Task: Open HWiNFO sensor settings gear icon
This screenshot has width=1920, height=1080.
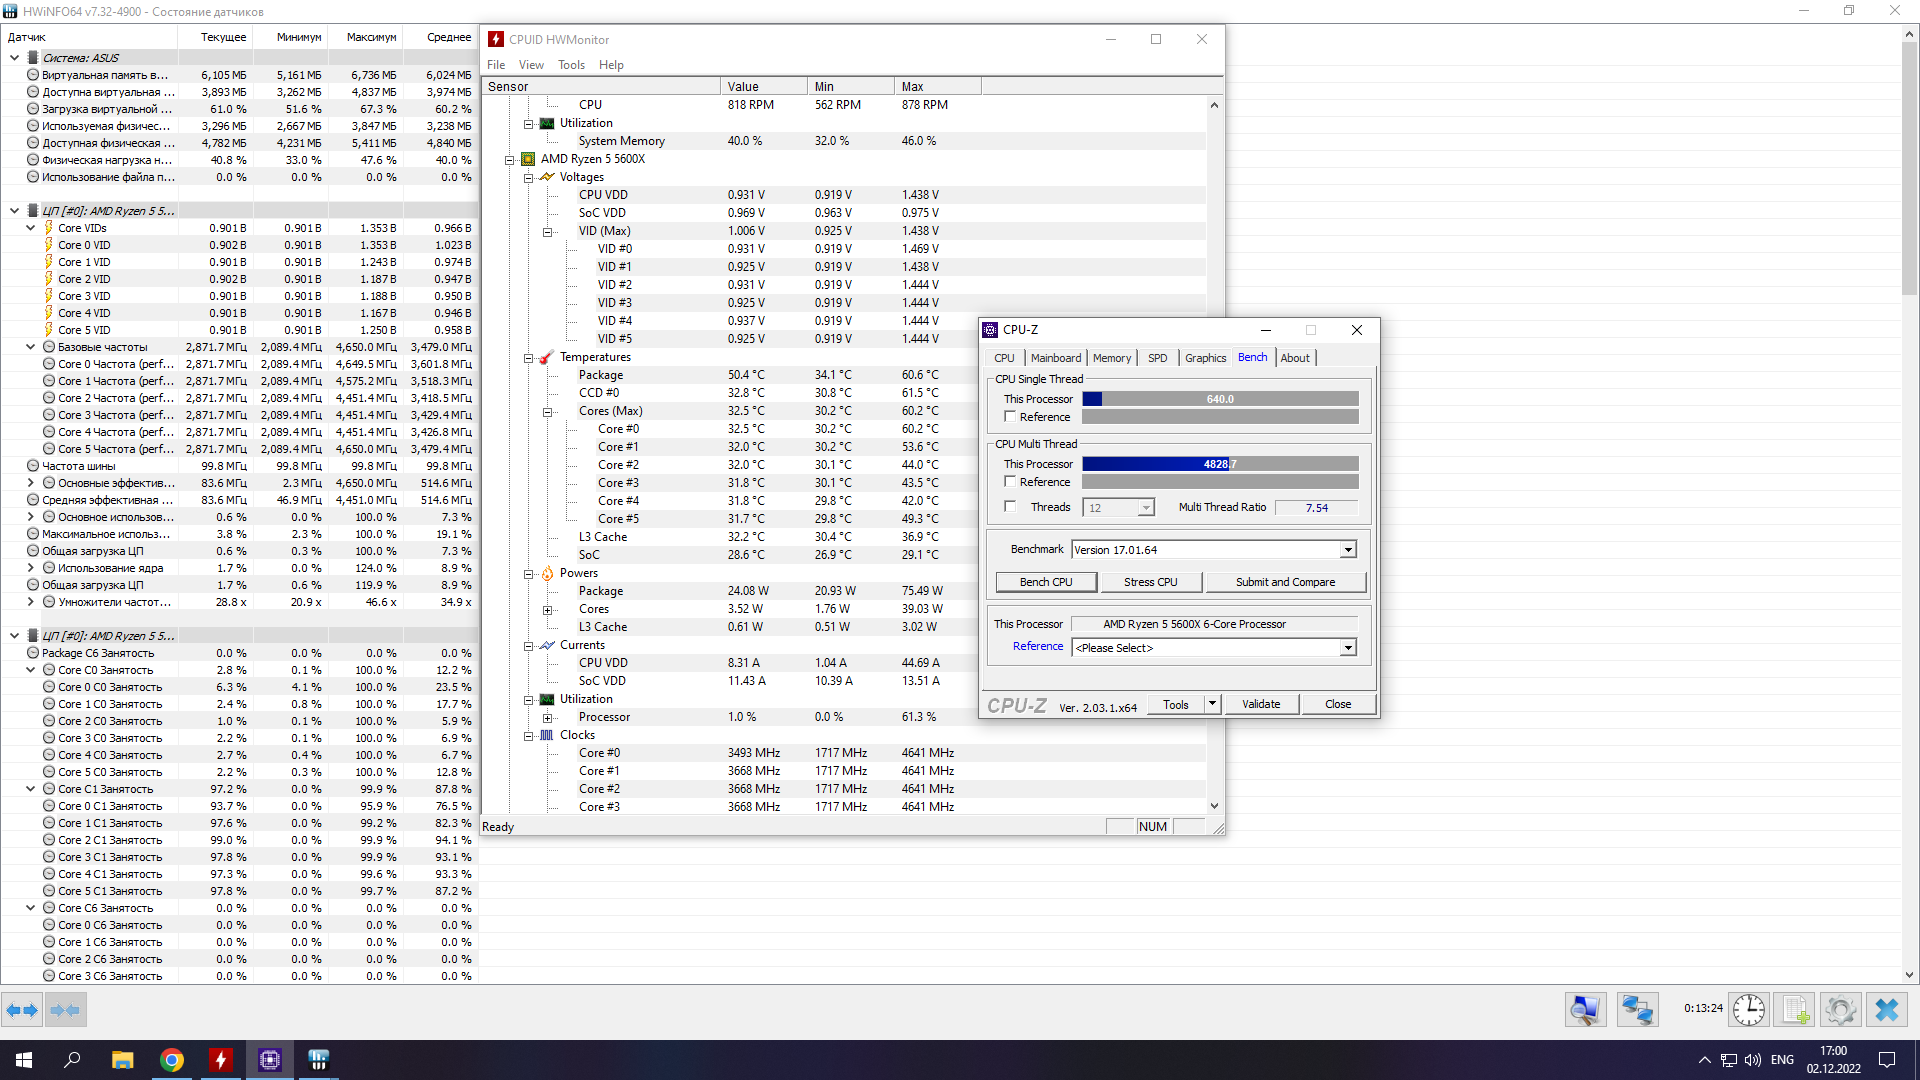Action: click(1840, 1010)
